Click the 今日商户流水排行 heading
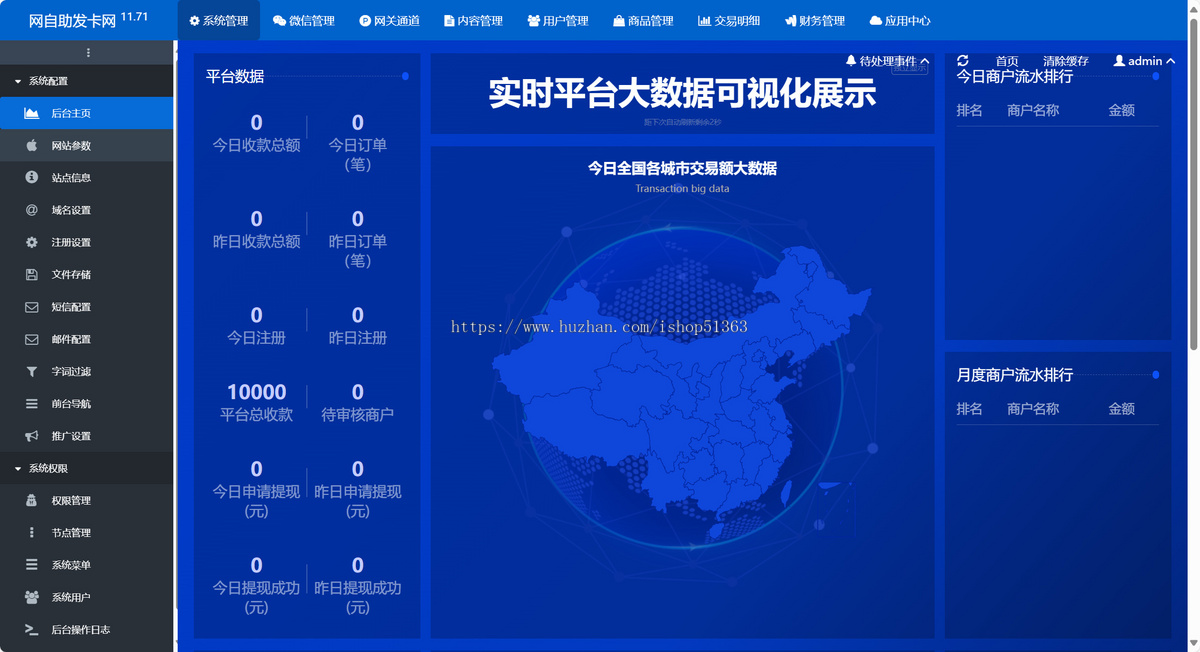1200x652 pixels. (1015, 76)
